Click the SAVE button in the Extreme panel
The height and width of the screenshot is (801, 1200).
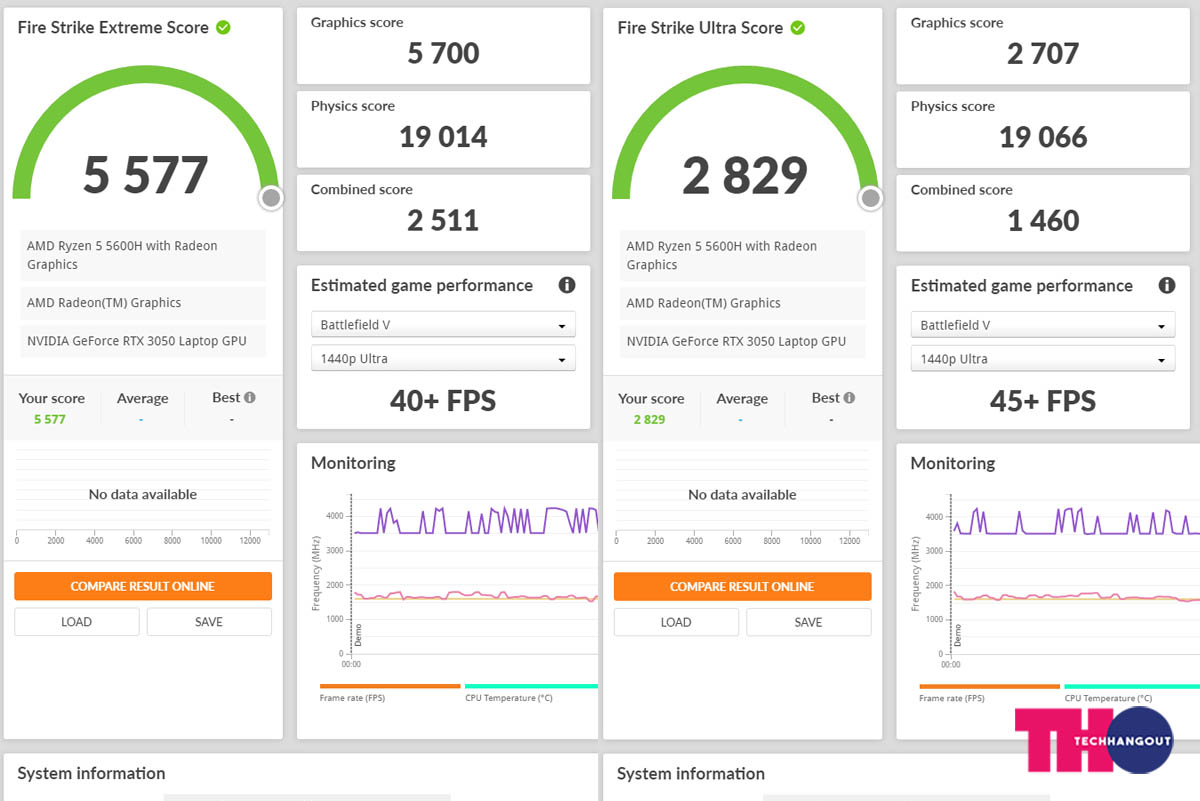[209, 622]
